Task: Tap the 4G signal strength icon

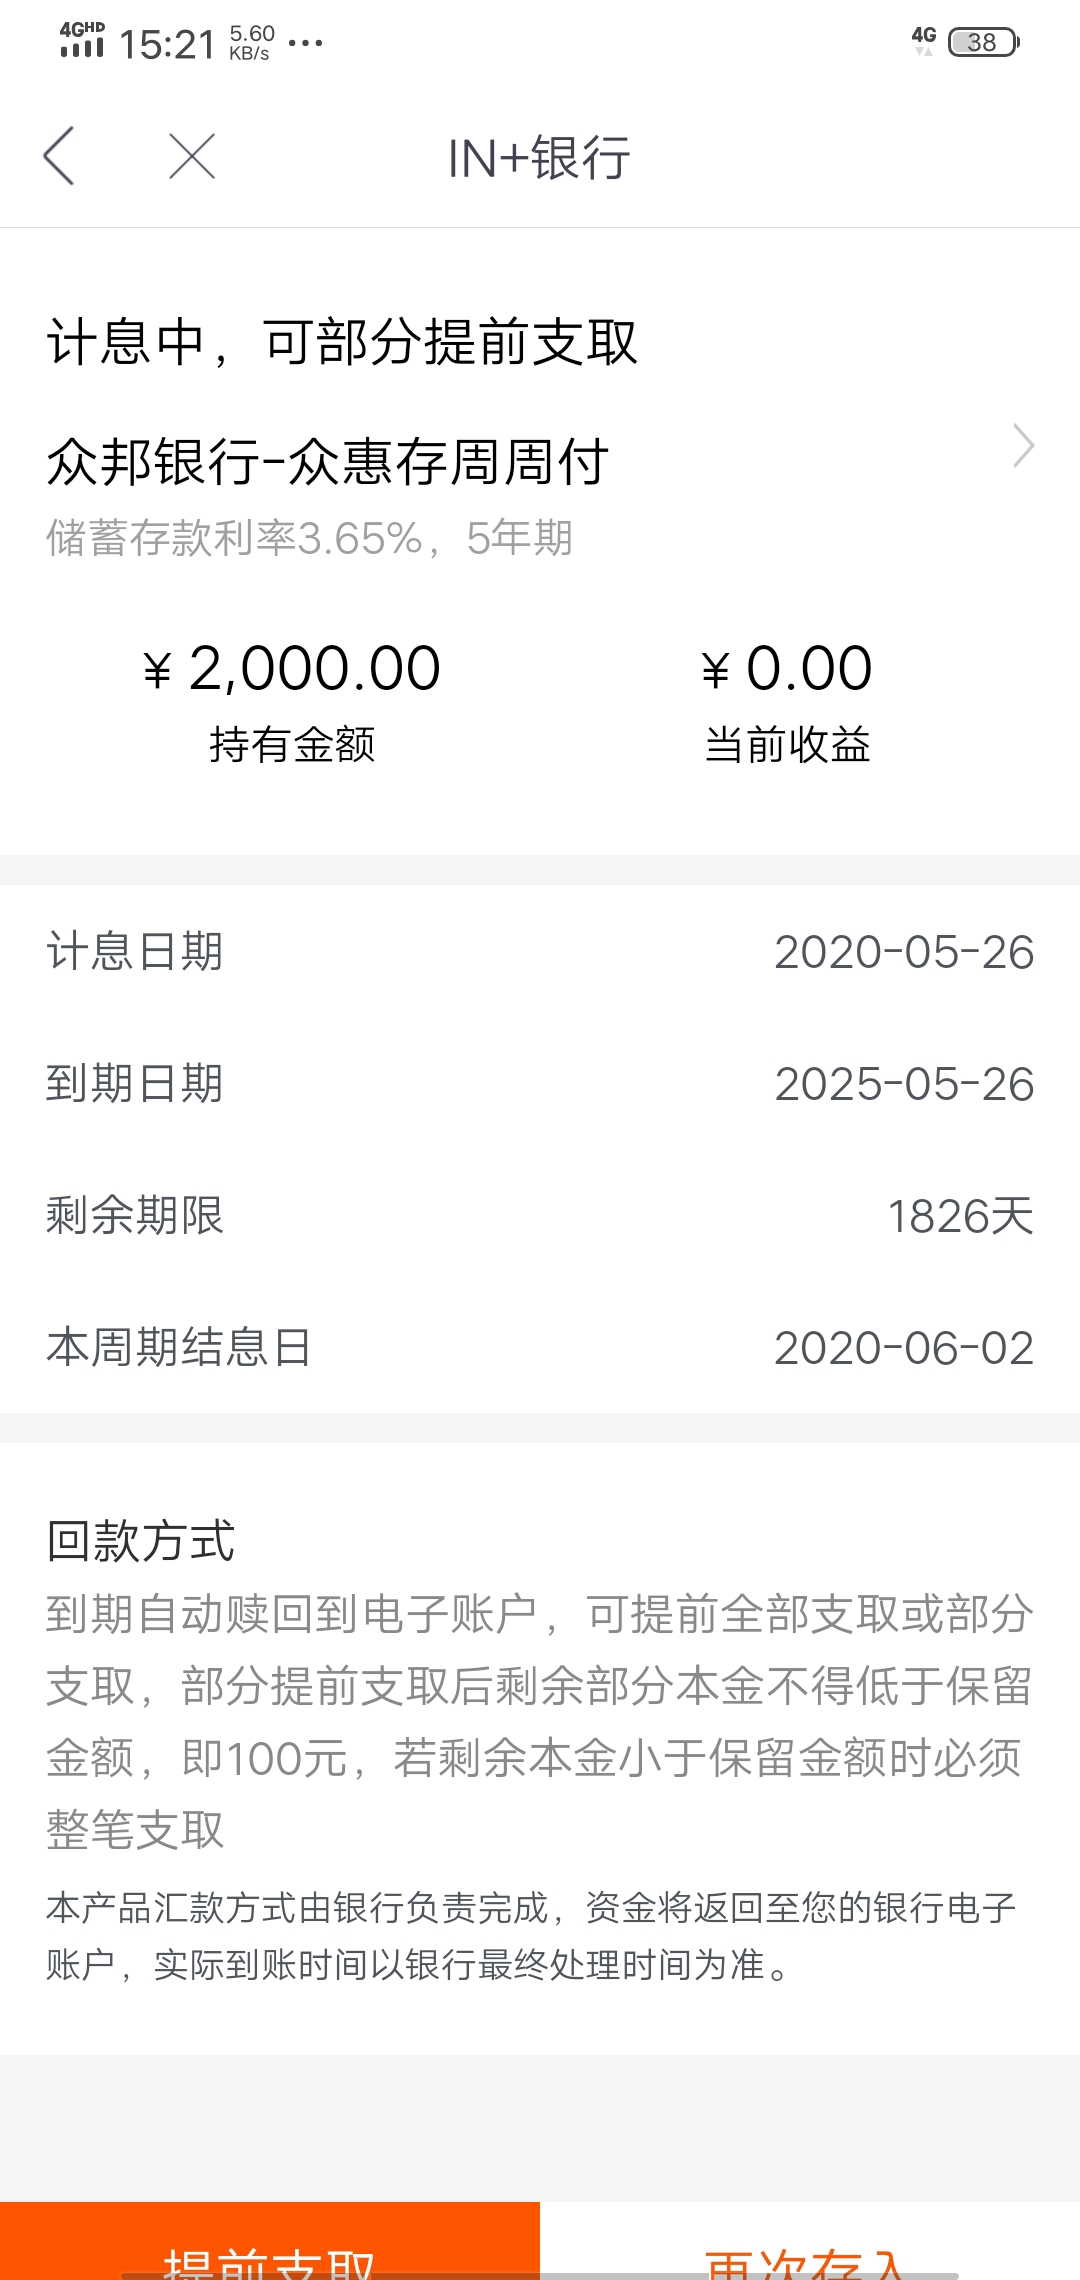Action: coord(82,41)
